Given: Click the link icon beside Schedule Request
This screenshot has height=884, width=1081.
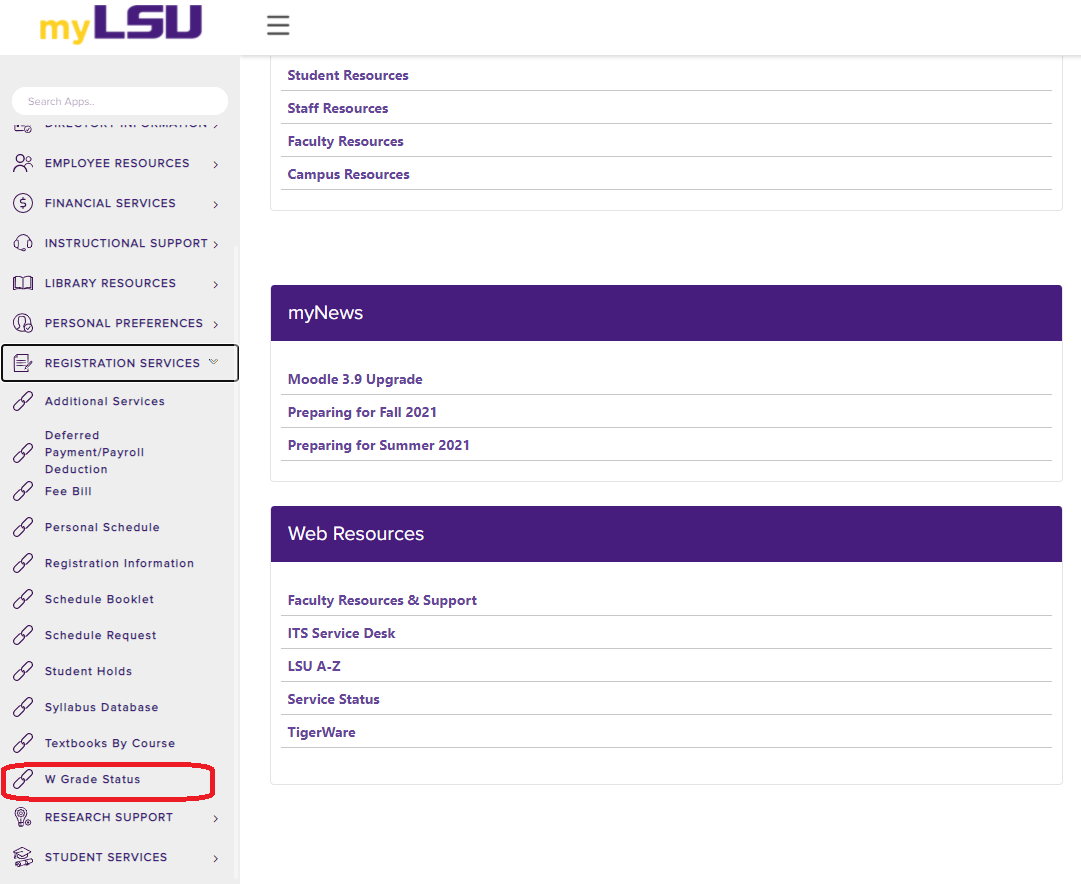Looking at the screenshot, I should 23,635.
